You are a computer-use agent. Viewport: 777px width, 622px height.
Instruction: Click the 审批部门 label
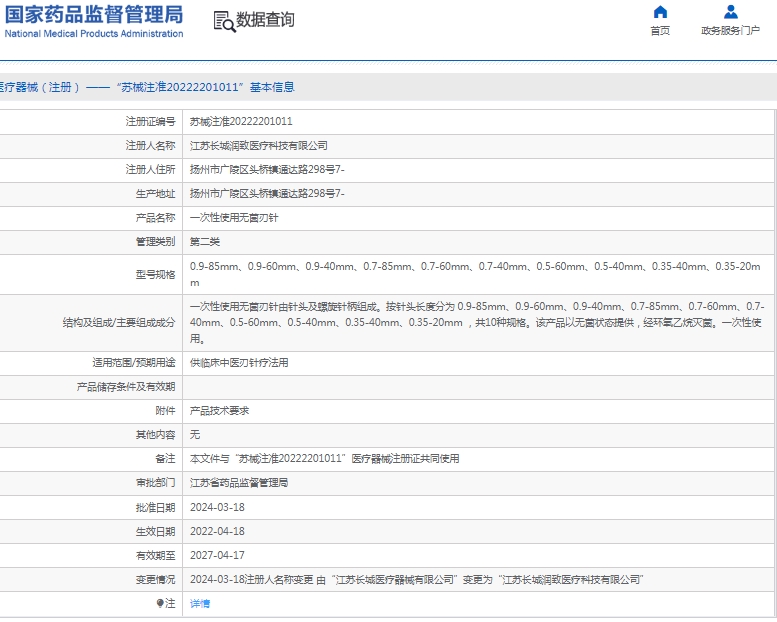pos(156,483)
